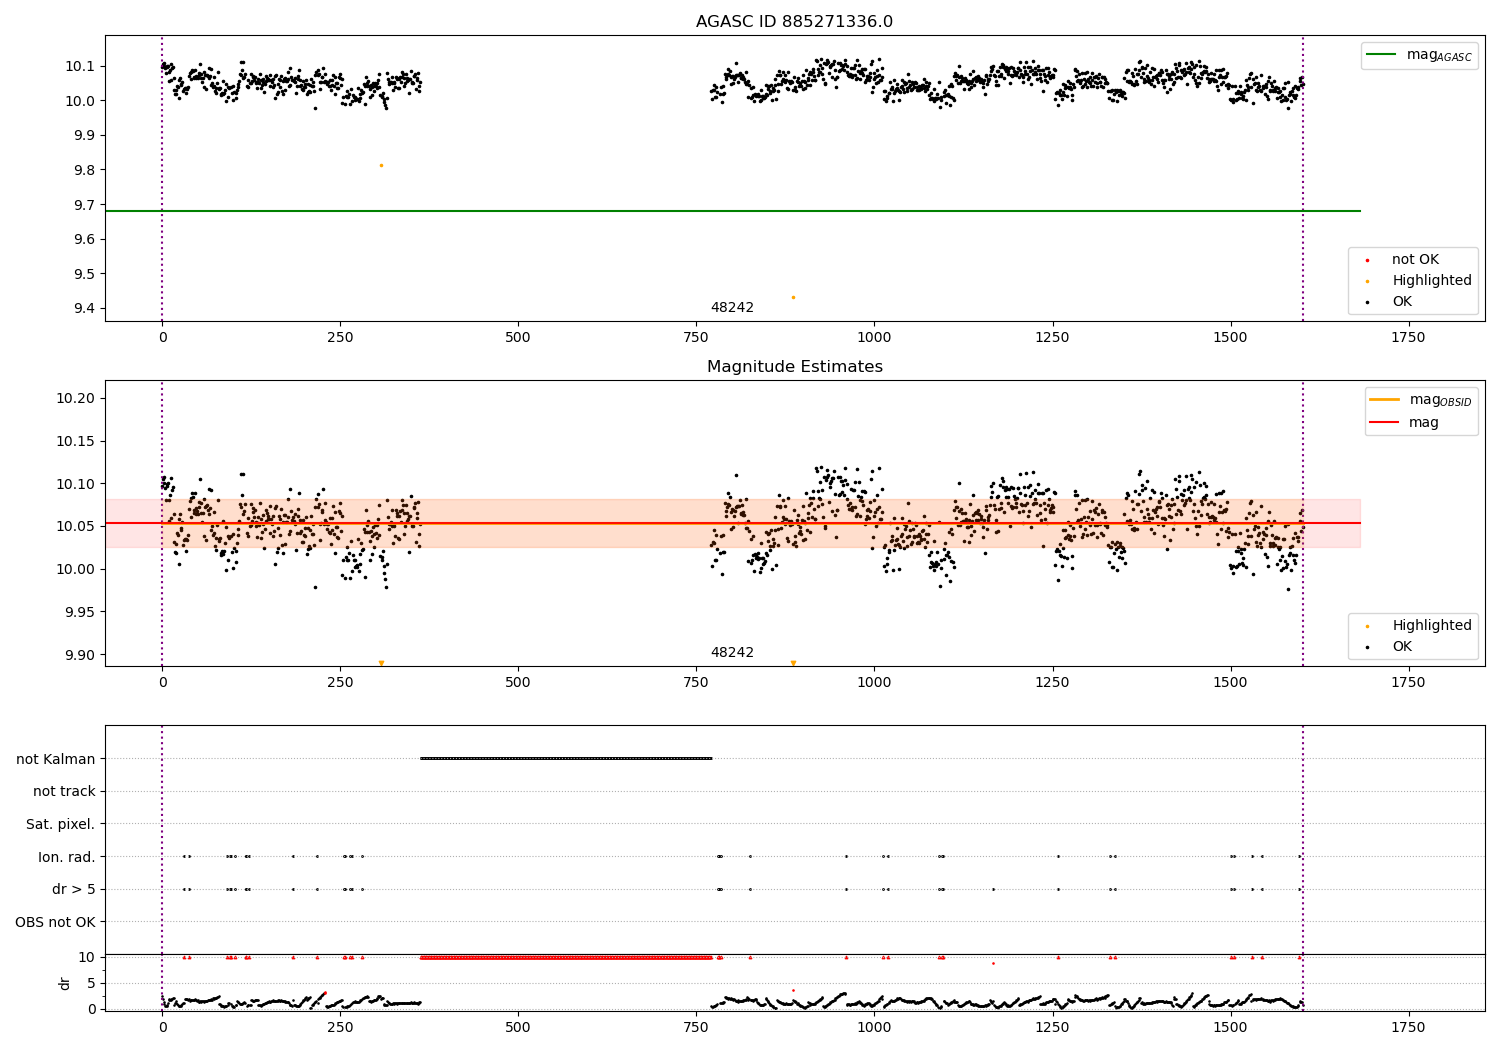The height and width of the screenshot is (1050, 1500).
Task: Click the 'OBS not OK' axis label
Action: (56, 922)
